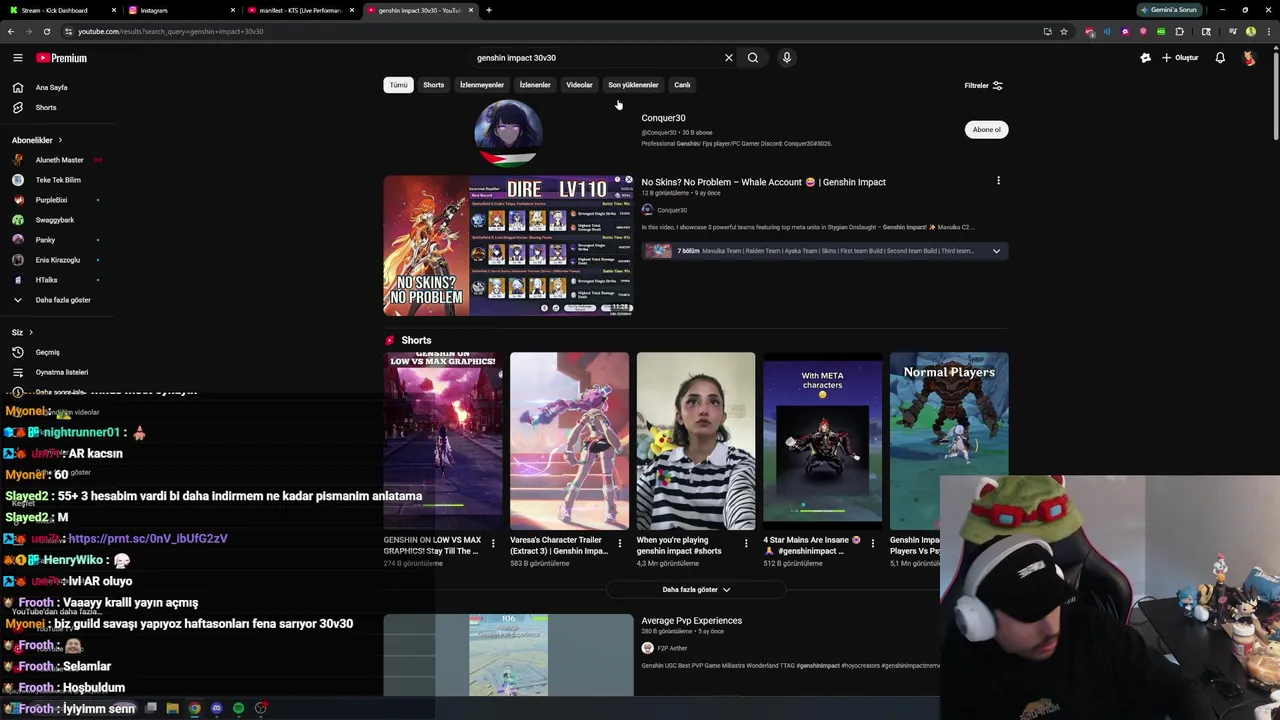Open options for Varesa's Trailer short
1280x720 pixels.
point(619,544)
